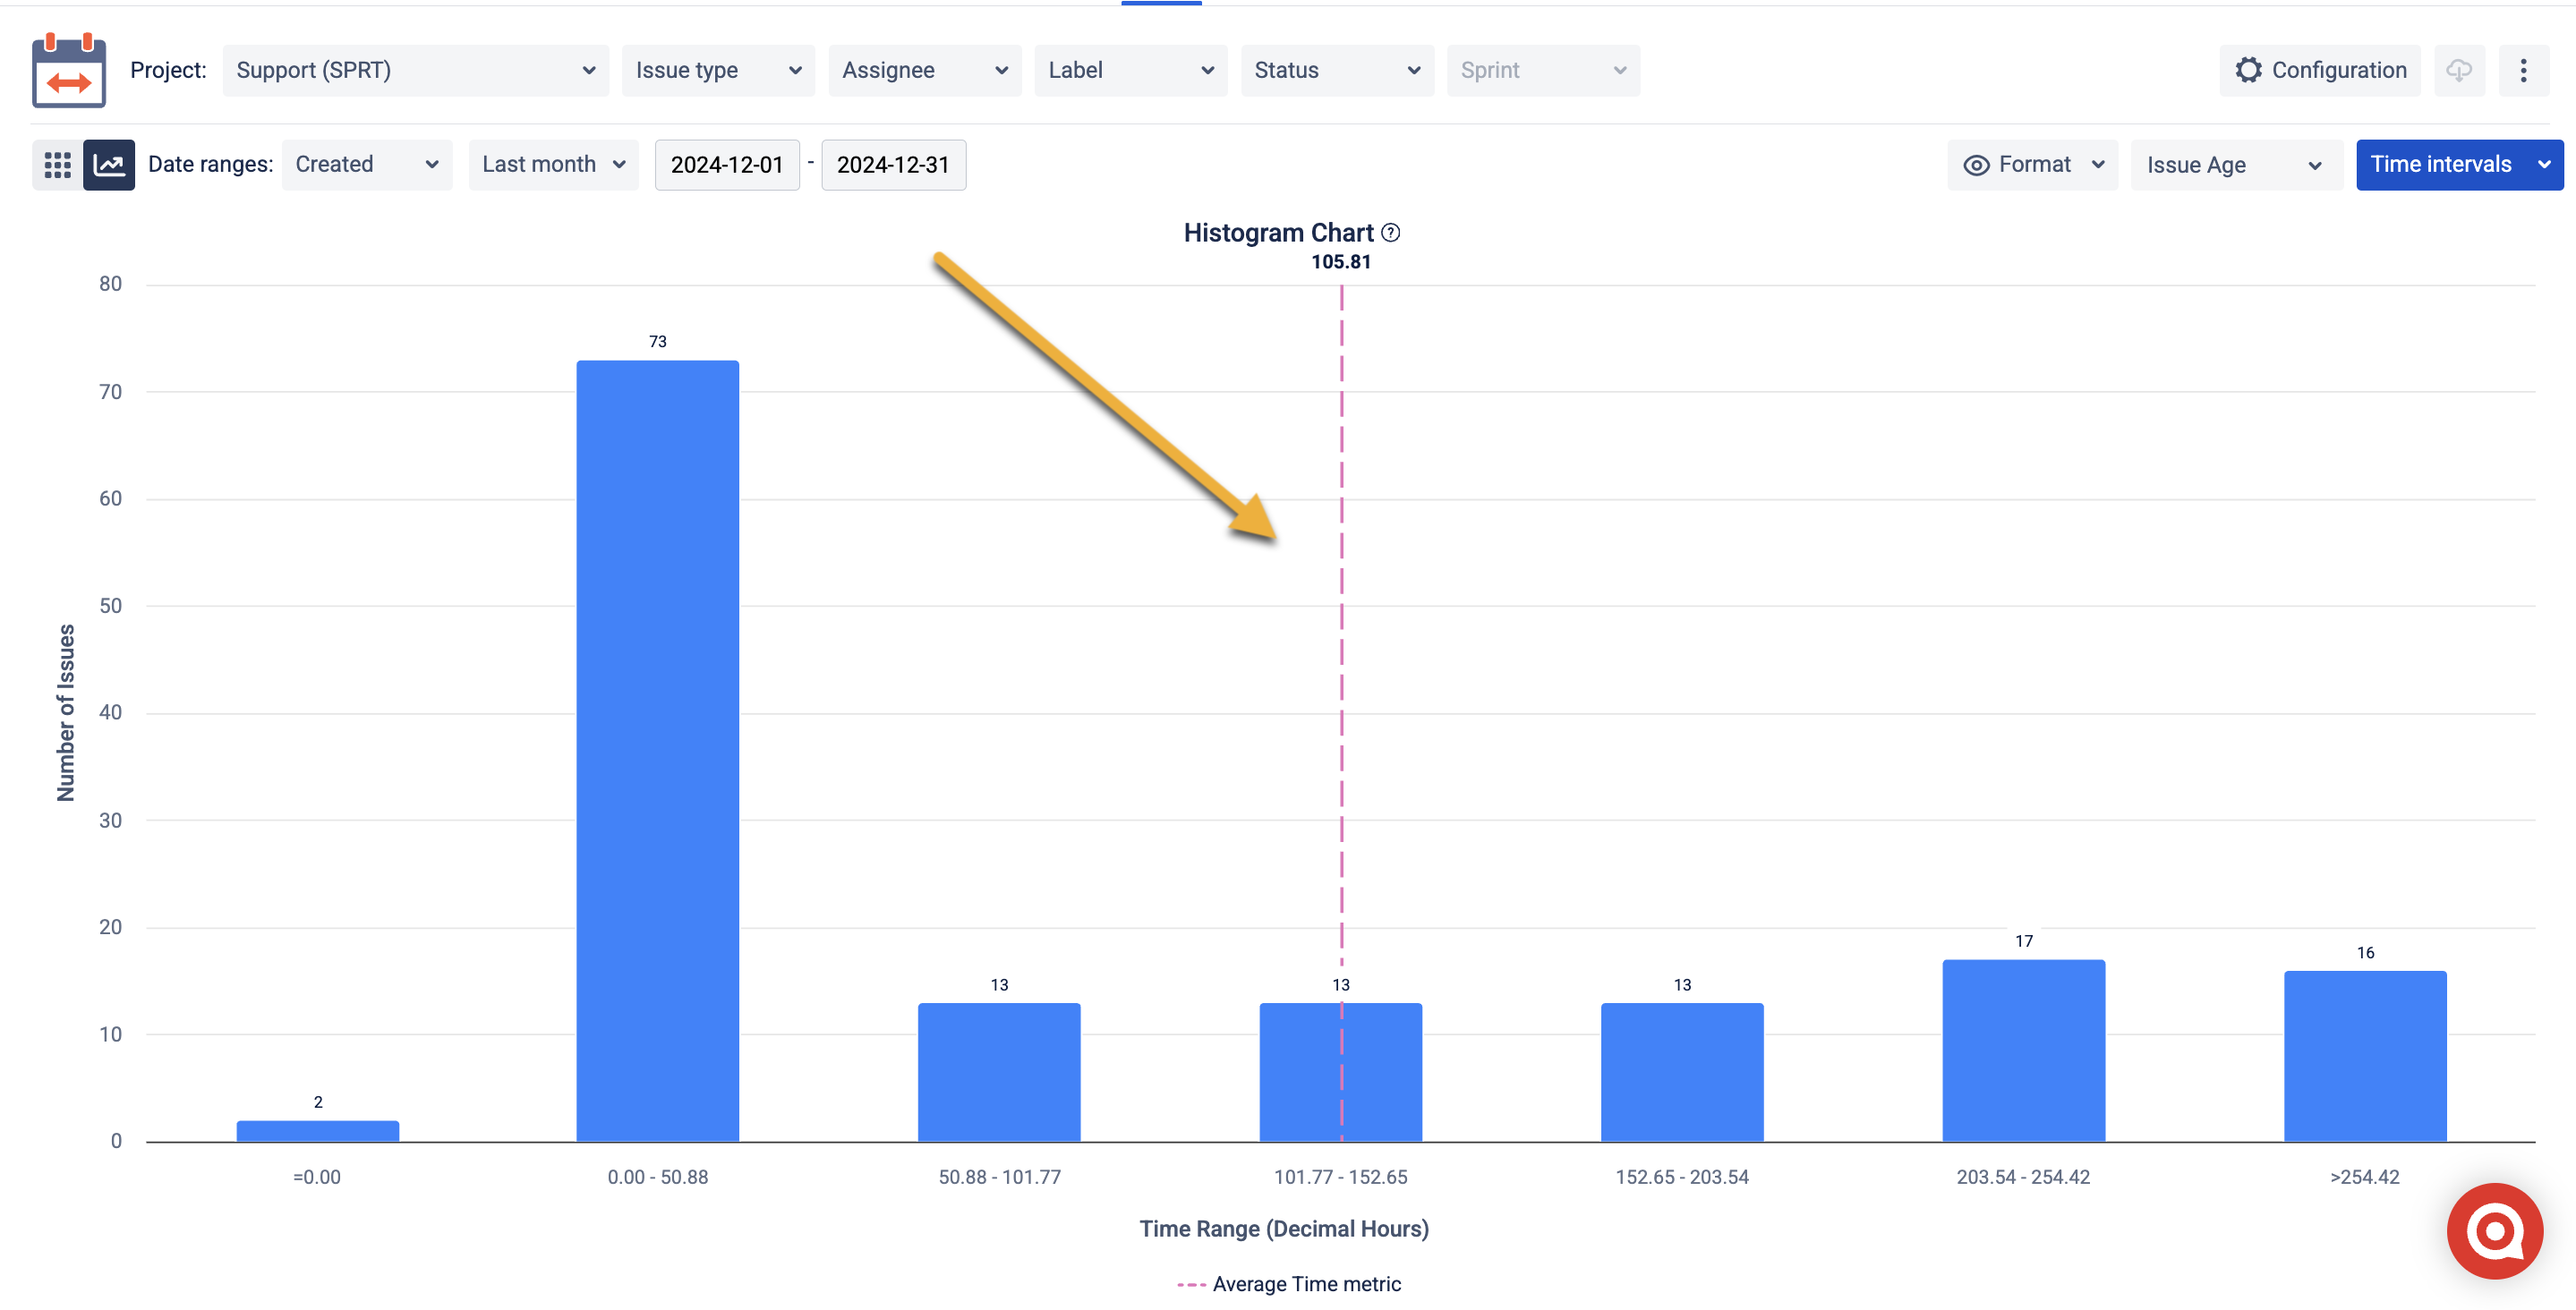Open the Created date ranges dropdown

point(367,164)
